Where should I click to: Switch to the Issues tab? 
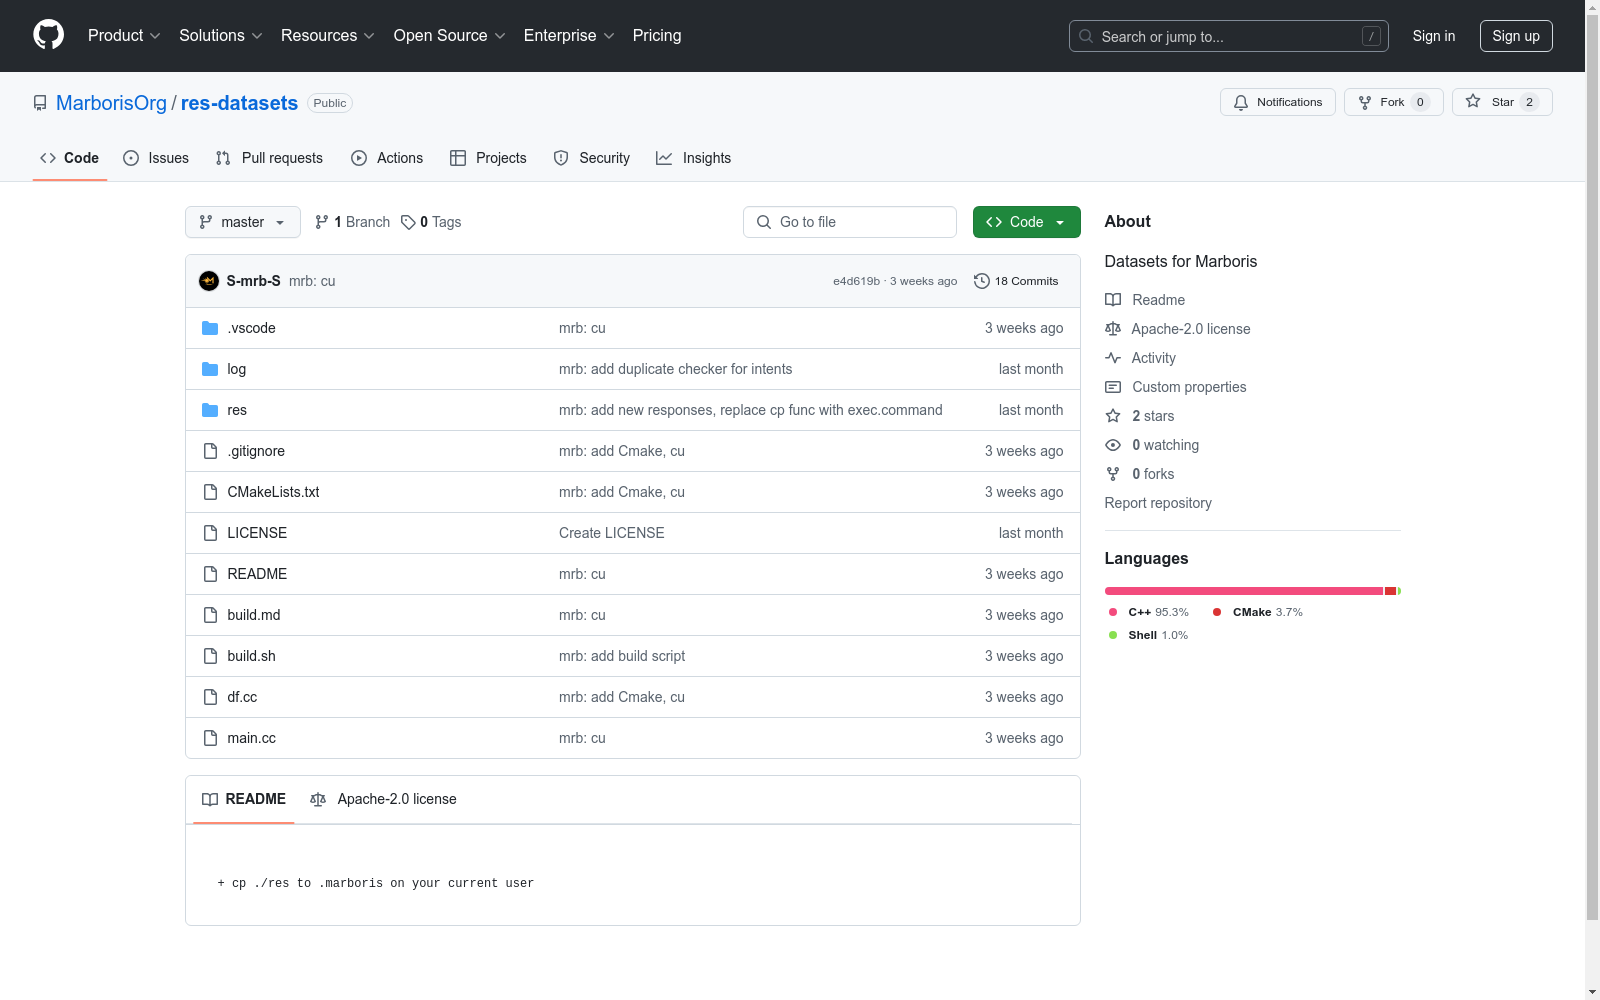click(x=156, y=158)
